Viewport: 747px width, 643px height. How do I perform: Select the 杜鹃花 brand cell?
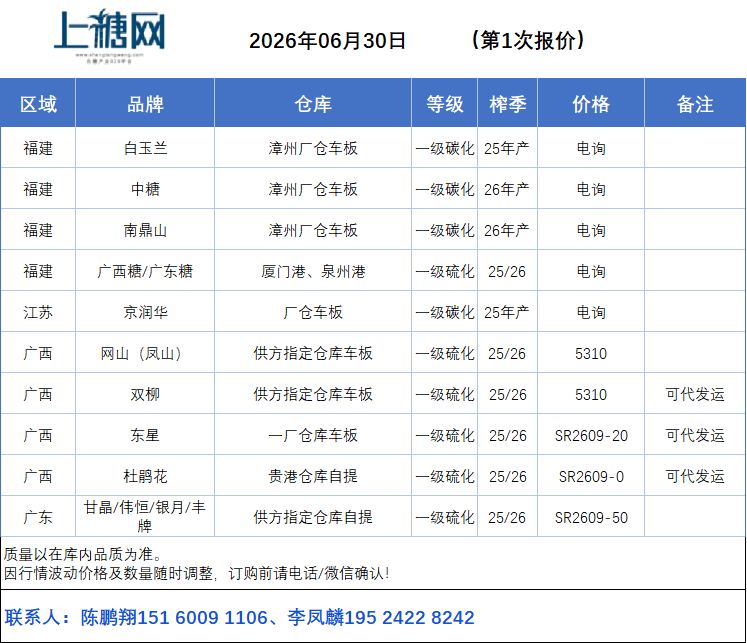145,476
